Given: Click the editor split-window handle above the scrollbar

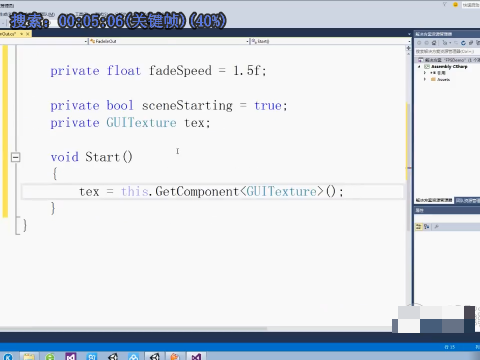Looking at the screenshot, I should (x=409, y=48).
